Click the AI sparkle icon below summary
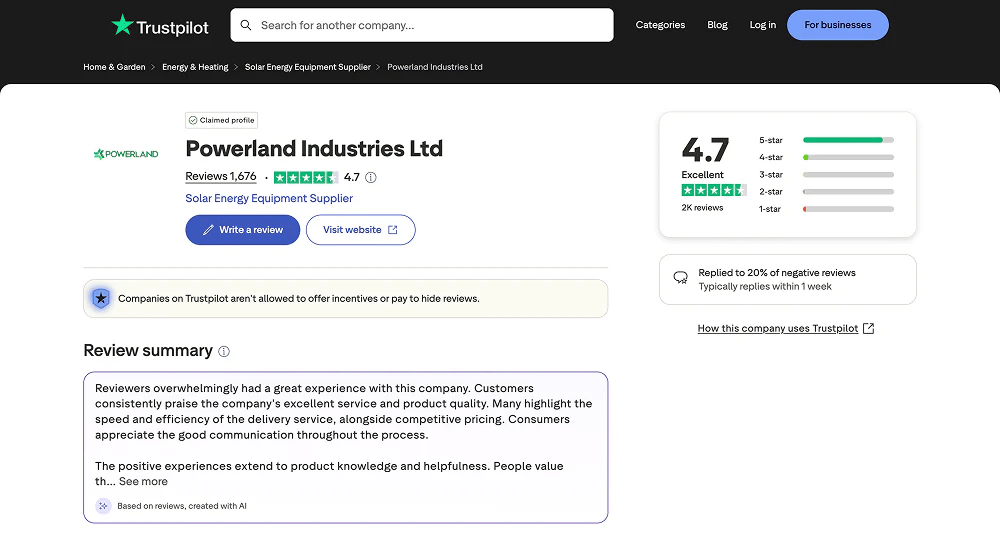This screenshot has height=539, width=1000. (103, 506)
